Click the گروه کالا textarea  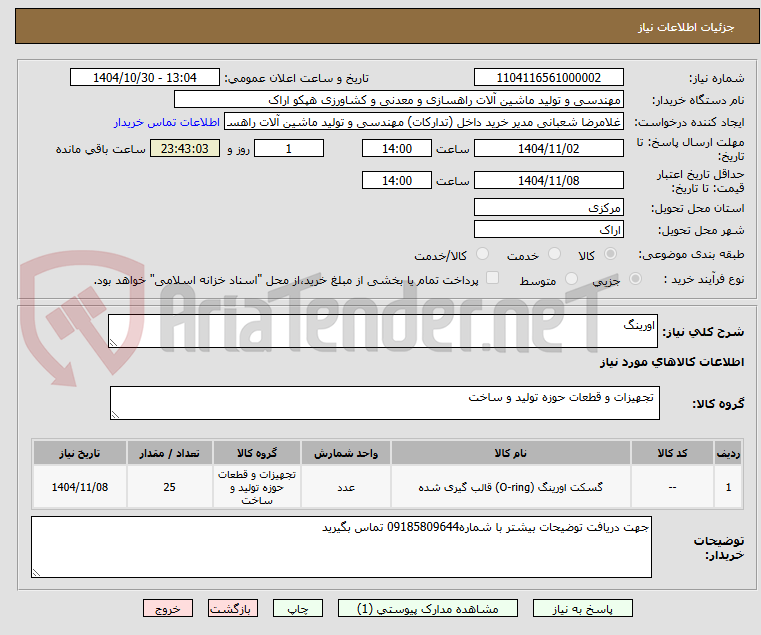coord(385,403)
